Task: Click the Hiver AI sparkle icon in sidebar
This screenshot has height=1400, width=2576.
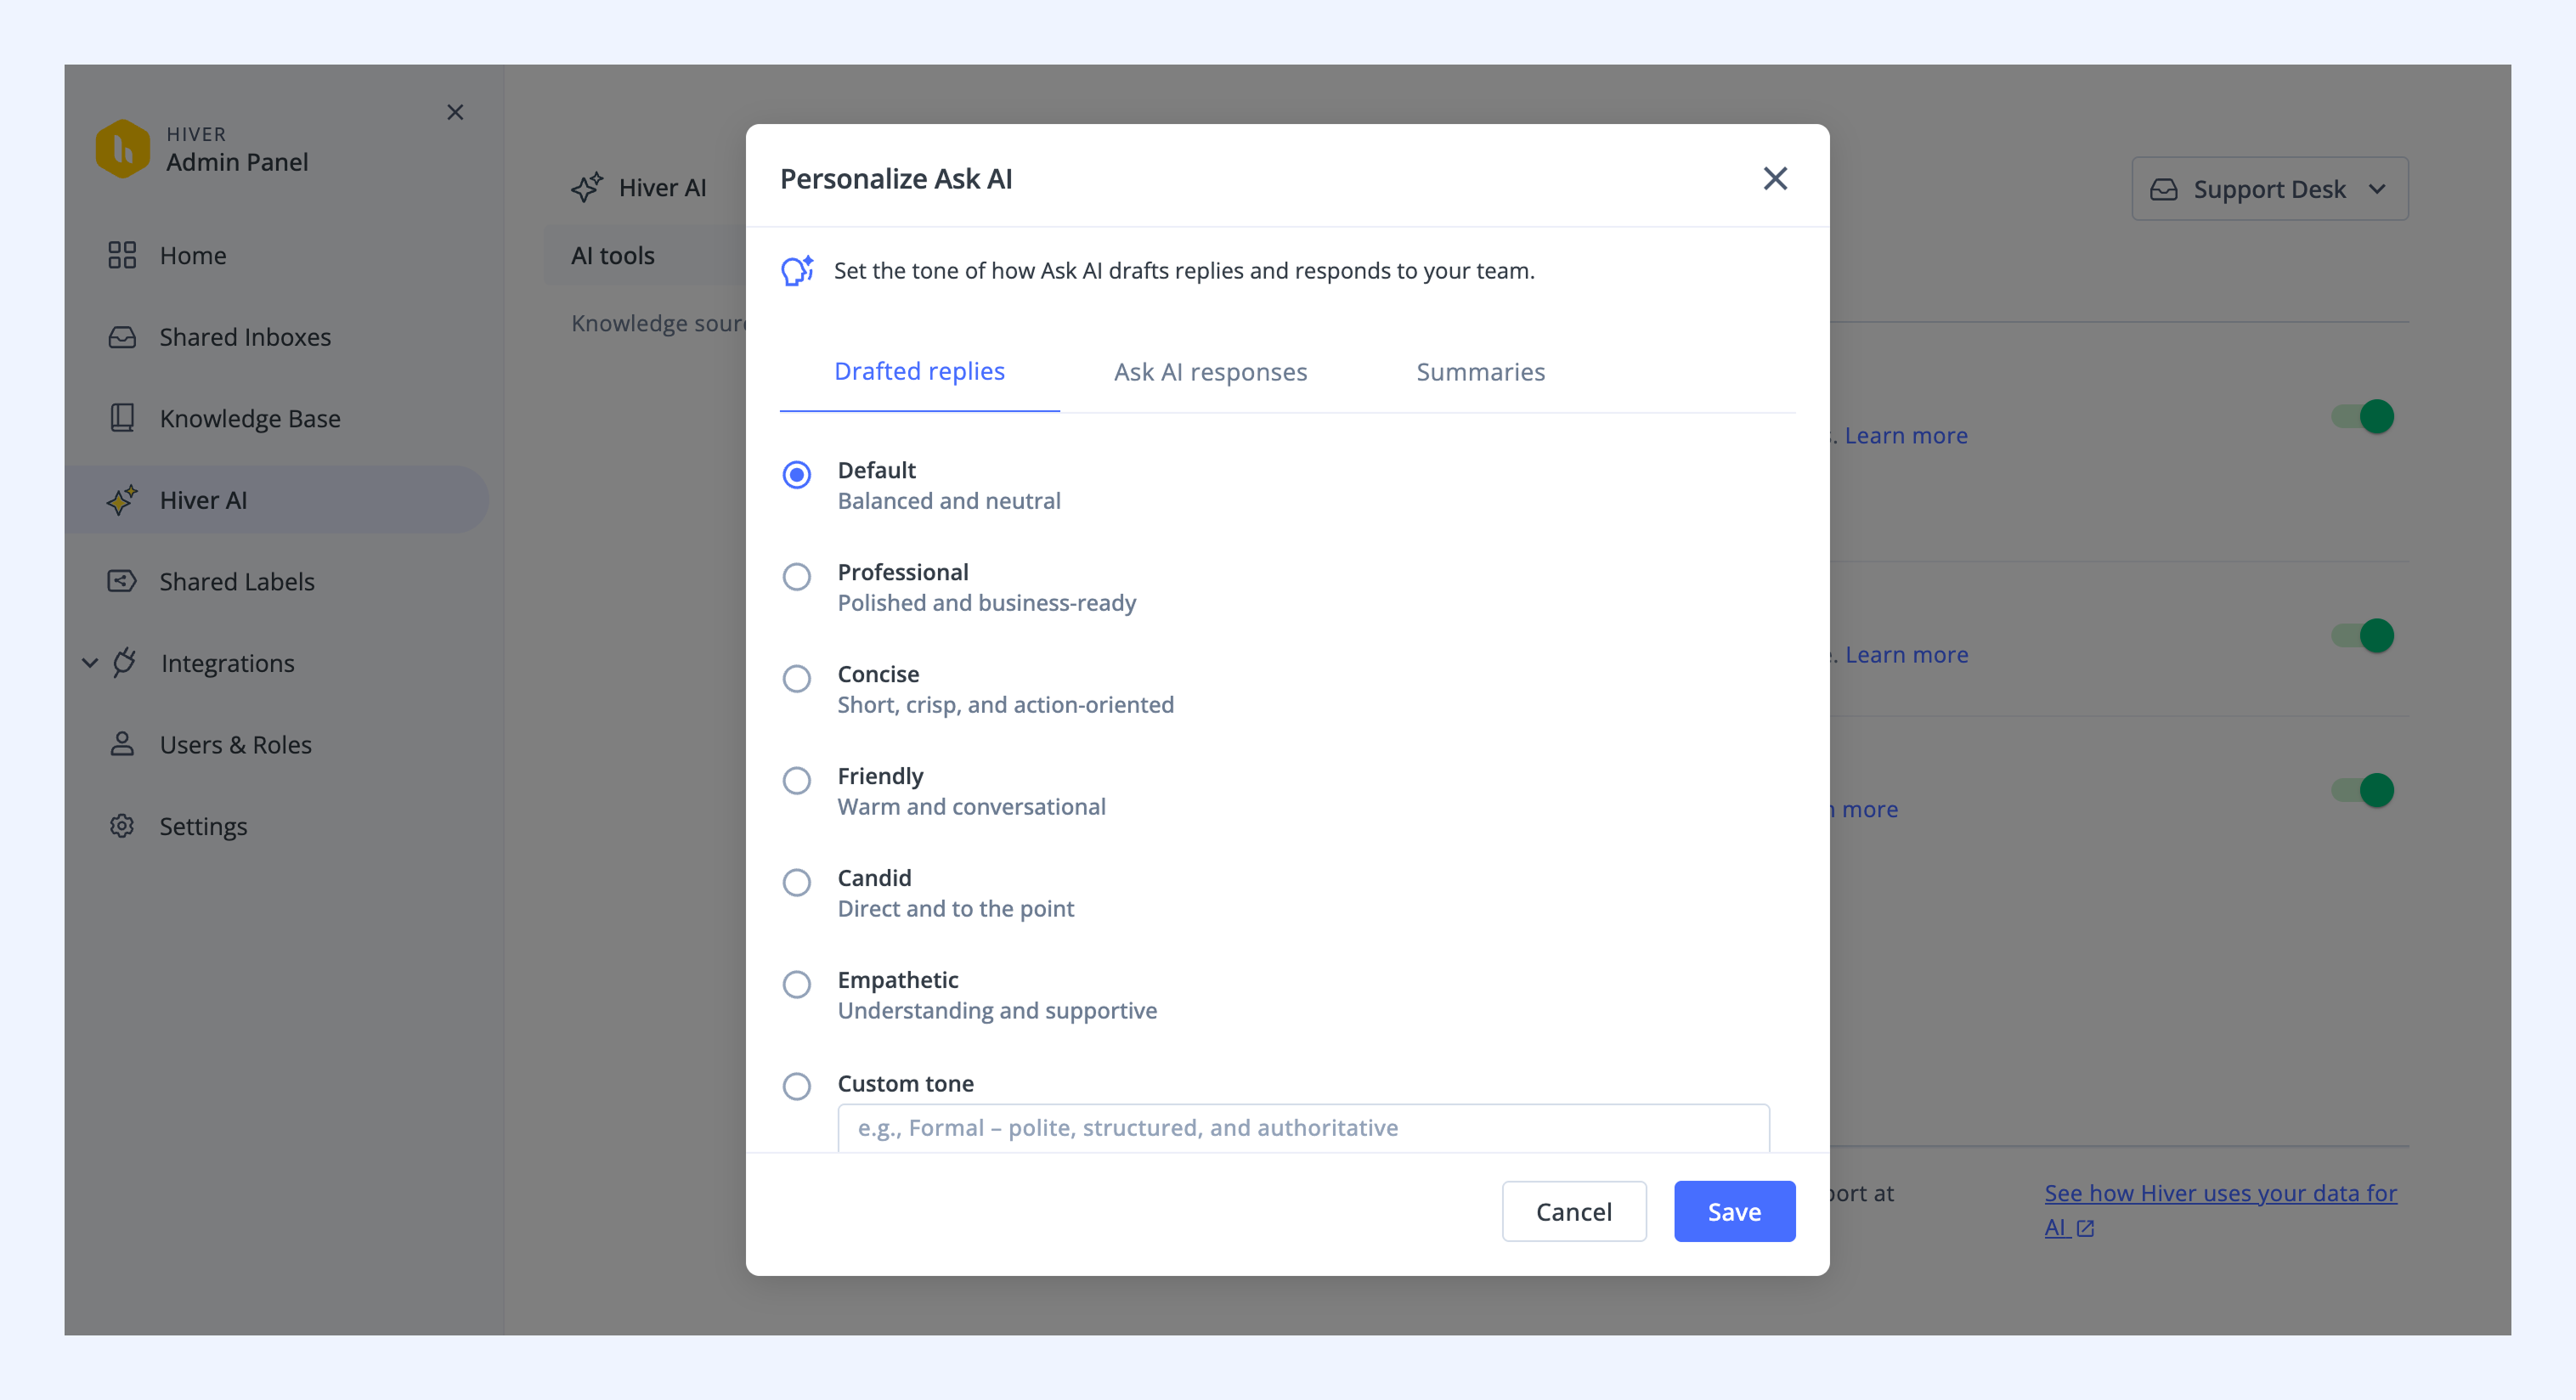Action: point(122,500)
